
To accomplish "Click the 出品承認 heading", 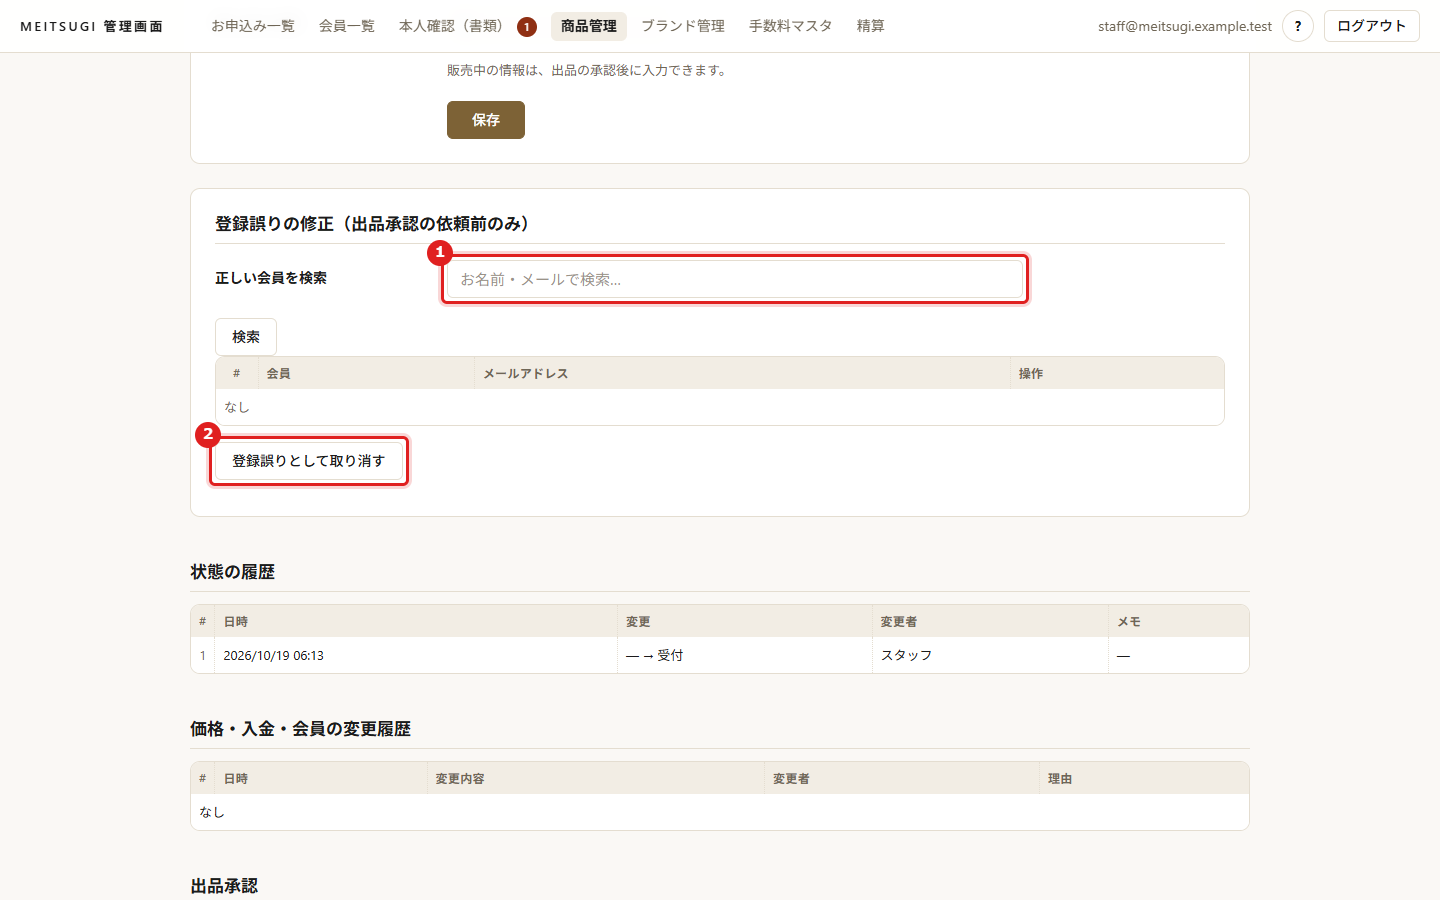I will 224,886.
